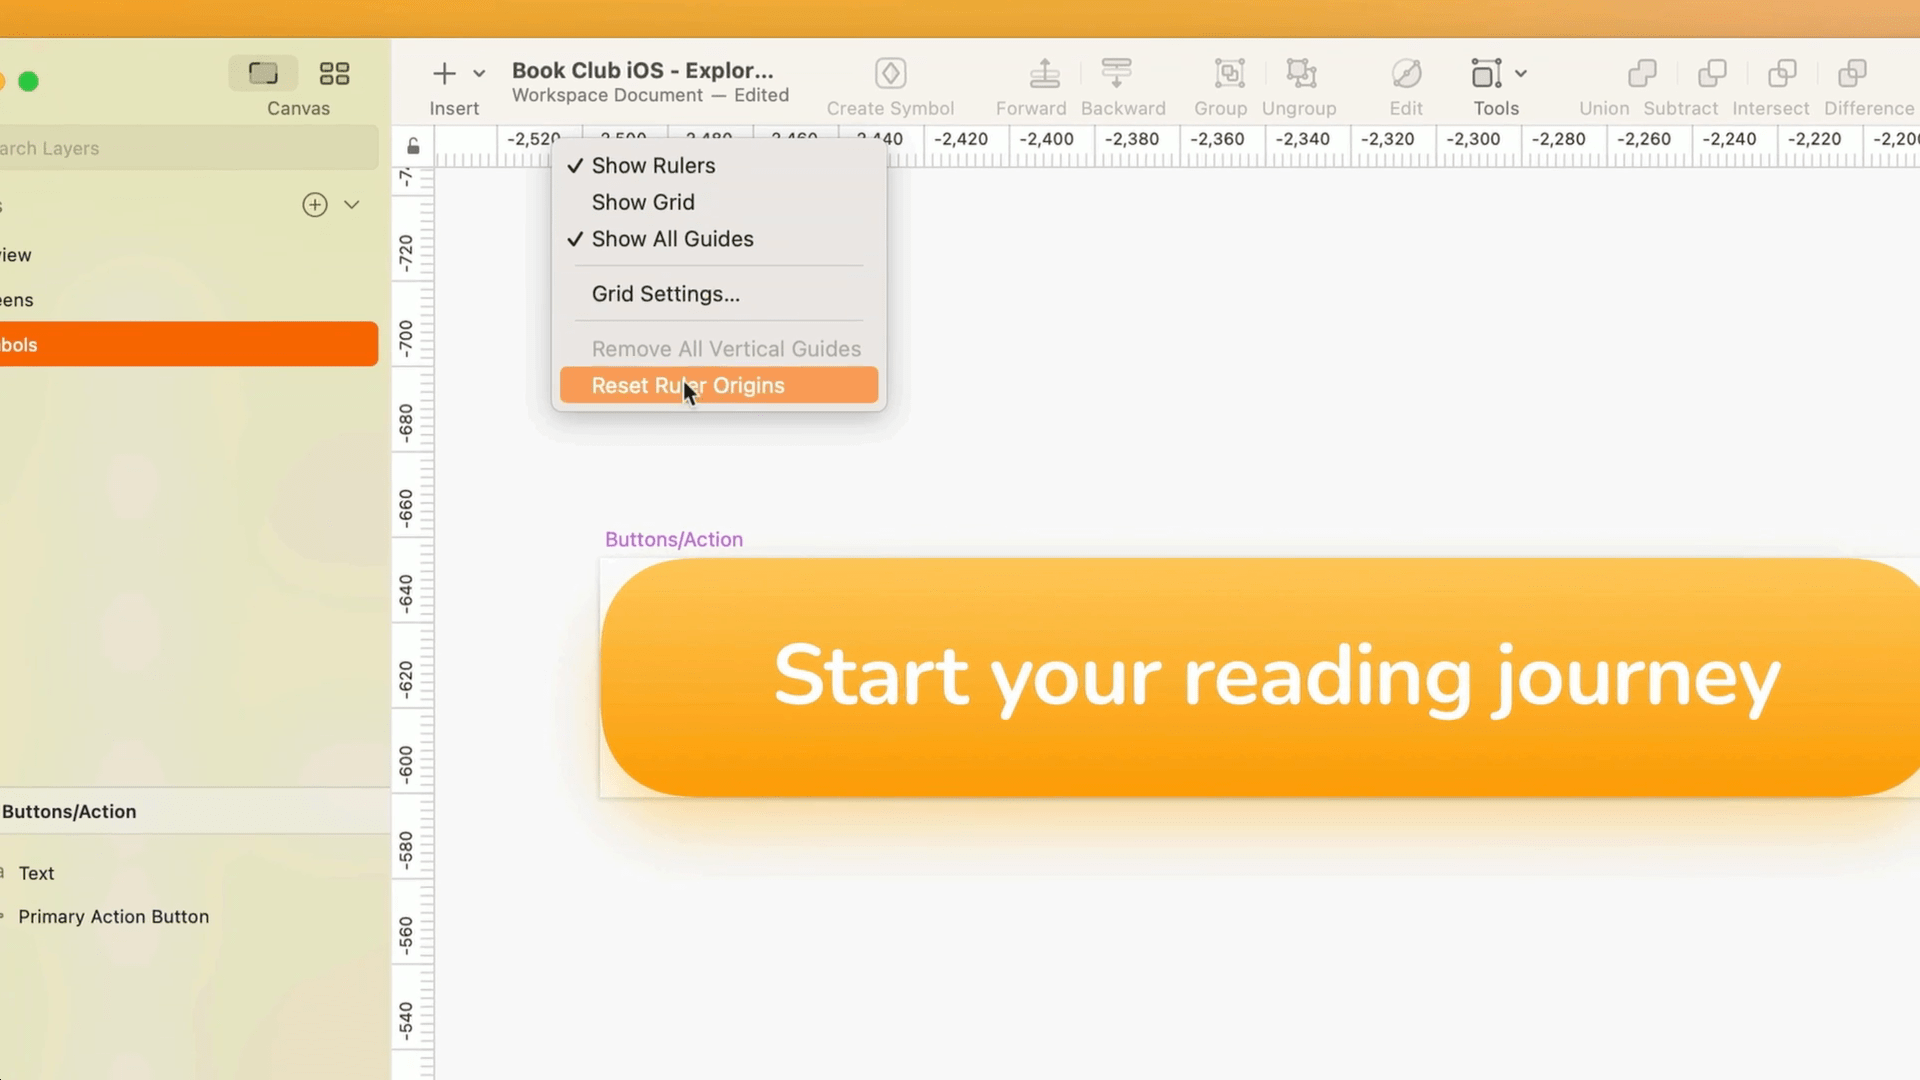Open the Insert dropdown arrow
Screen dimensions: 1920x1080
click(479, 73)
